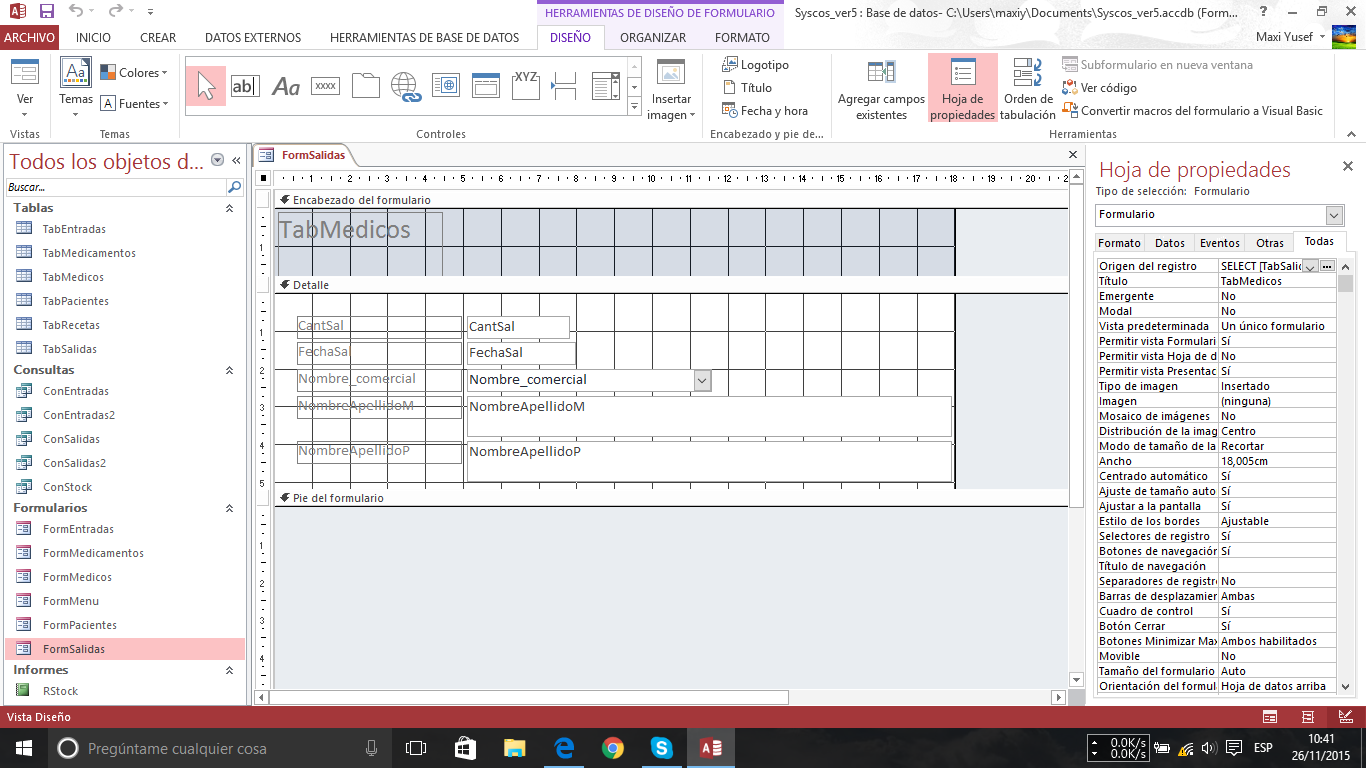
Task: Open Skype from the taskbar
Action: pos(661,748)
